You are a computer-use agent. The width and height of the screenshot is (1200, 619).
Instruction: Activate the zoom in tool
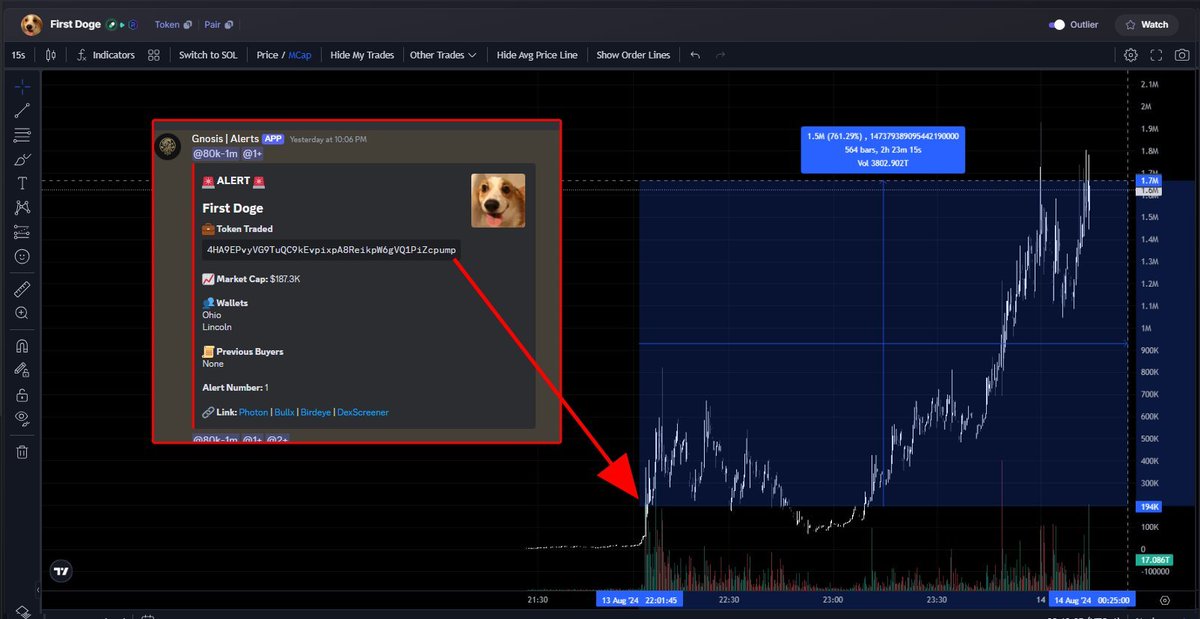(22, 313)
